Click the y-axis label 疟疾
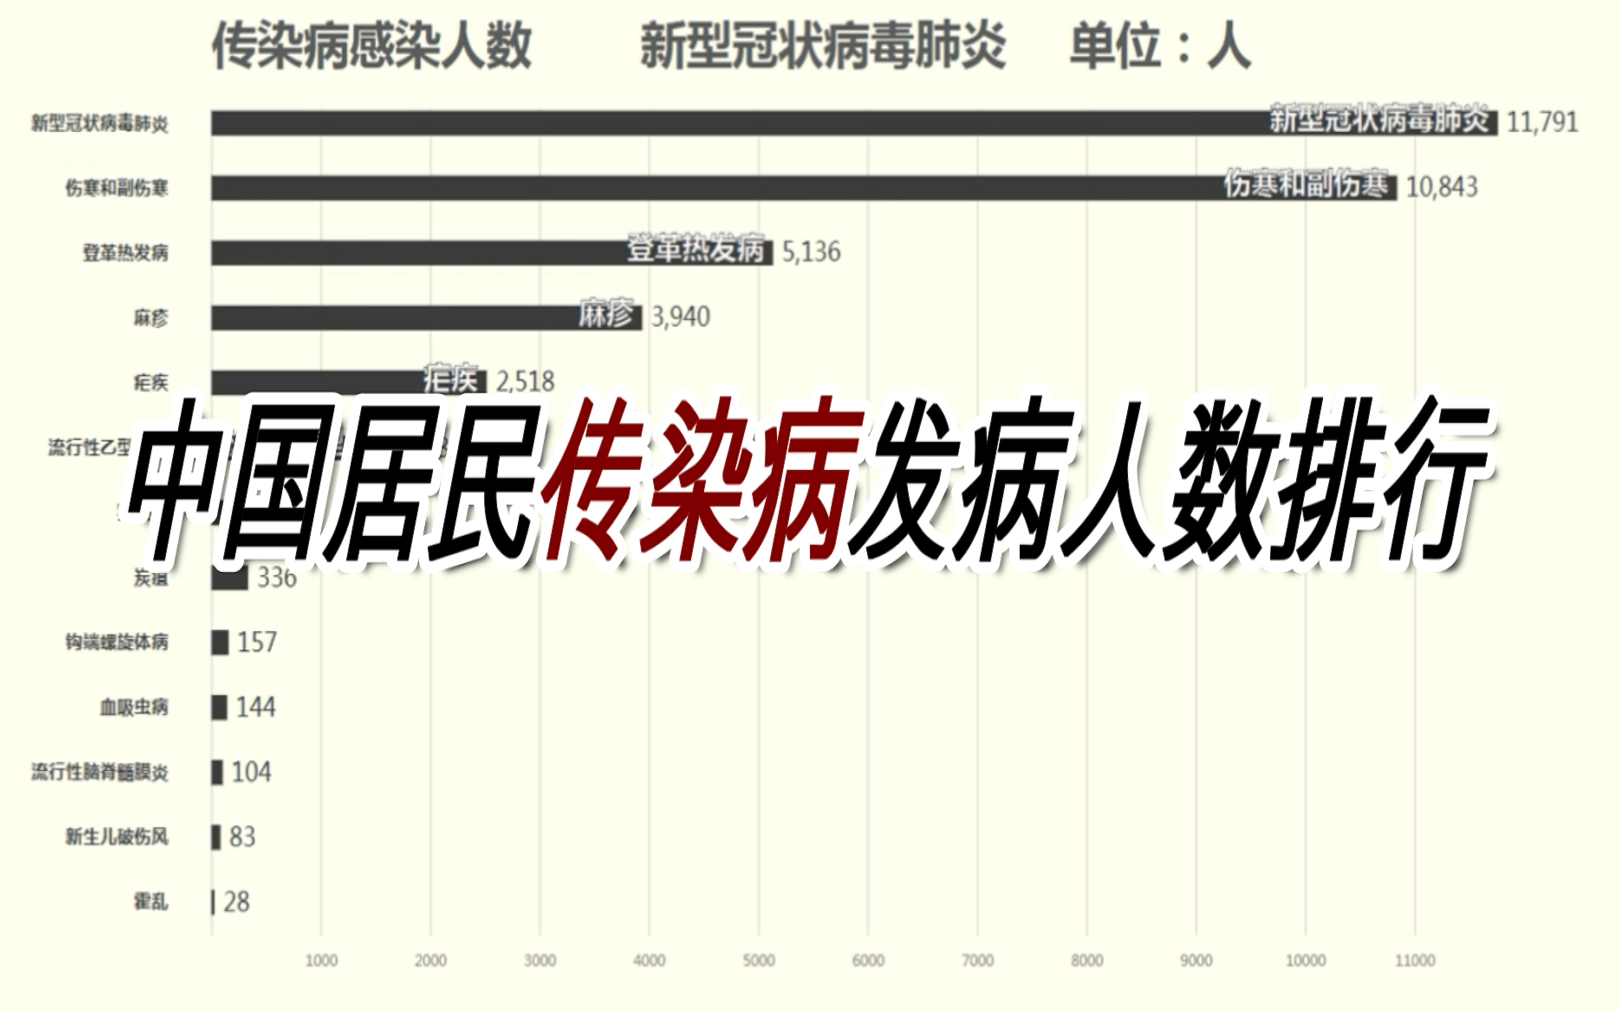The image size is (1619, 1011). pos(151,382)
